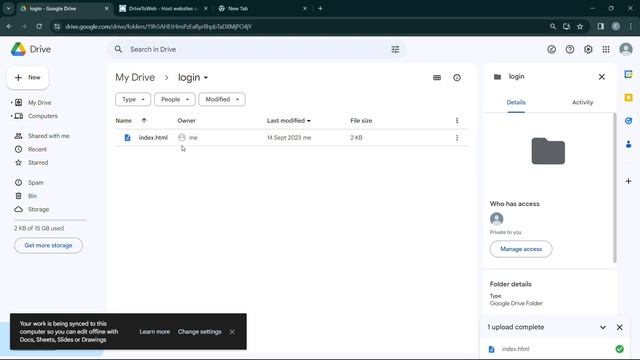Image resolution: width=640 pixels, height=360 pixels.
Task: Click Change settings in sync notification
Action: tap(200, 332)
